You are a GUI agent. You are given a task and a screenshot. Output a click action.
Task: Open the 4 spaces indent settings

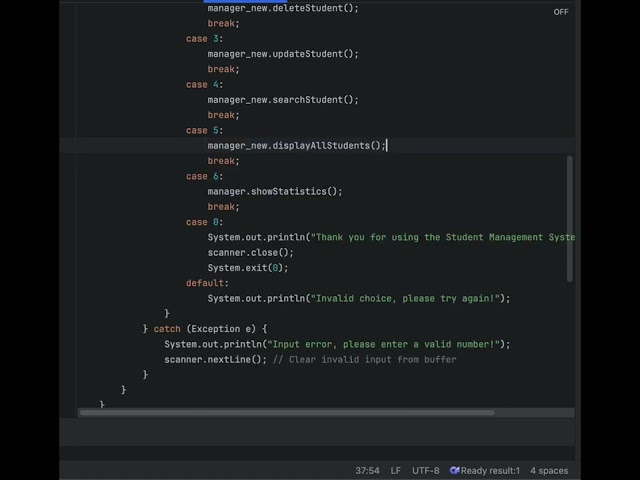pos(549,471)
